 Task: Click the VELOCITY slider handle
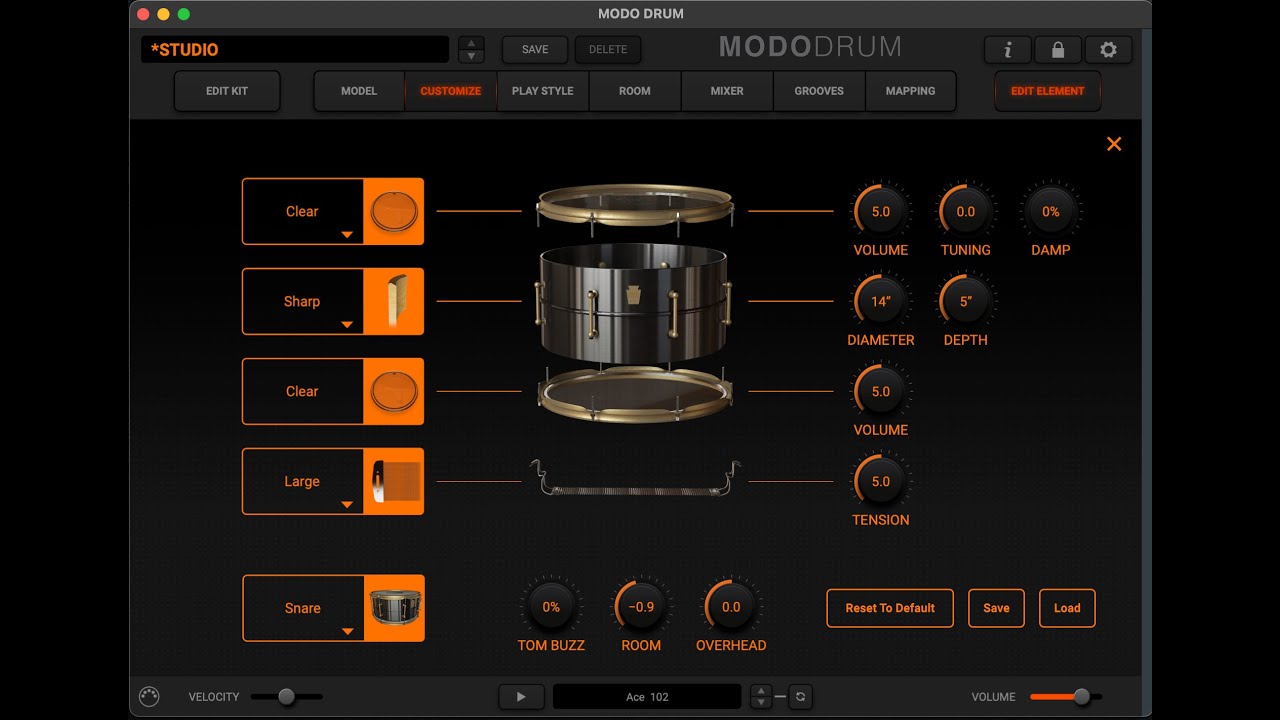286,697
